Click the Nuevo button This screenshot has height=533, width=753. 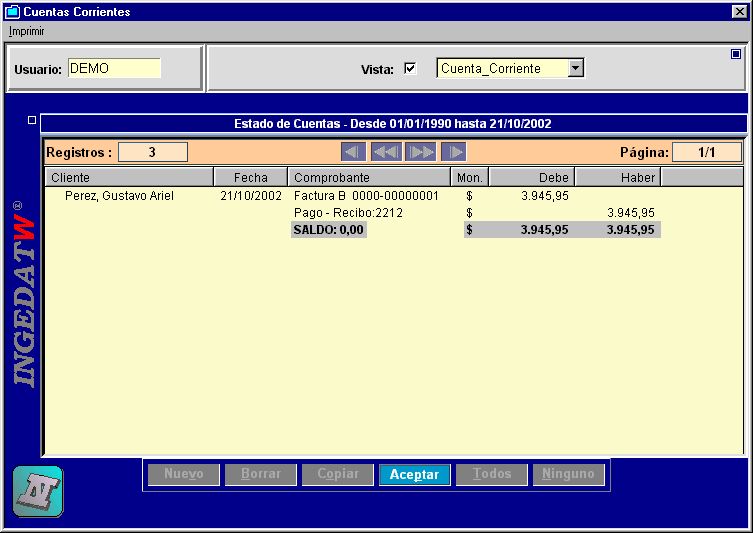pos(183,474)
